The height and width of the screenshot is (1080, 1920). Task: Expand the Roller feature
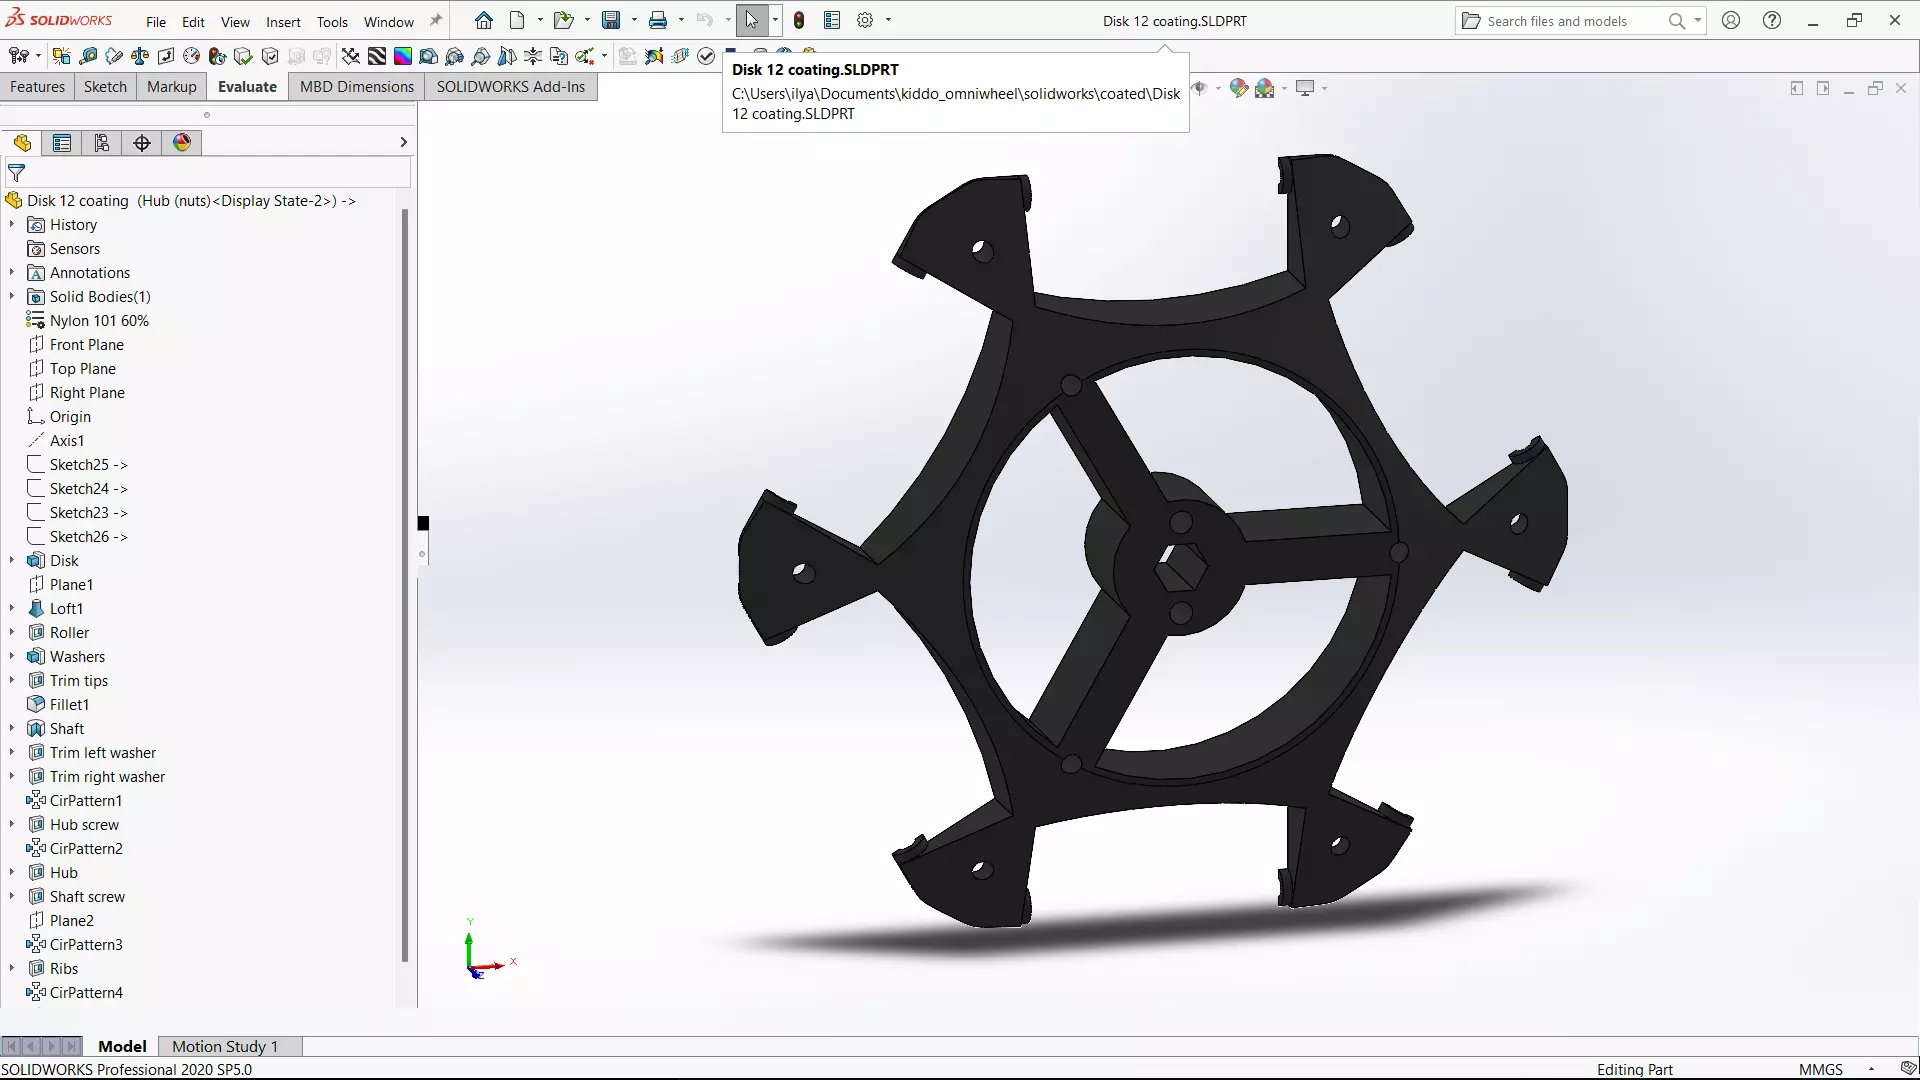[12, 632]
